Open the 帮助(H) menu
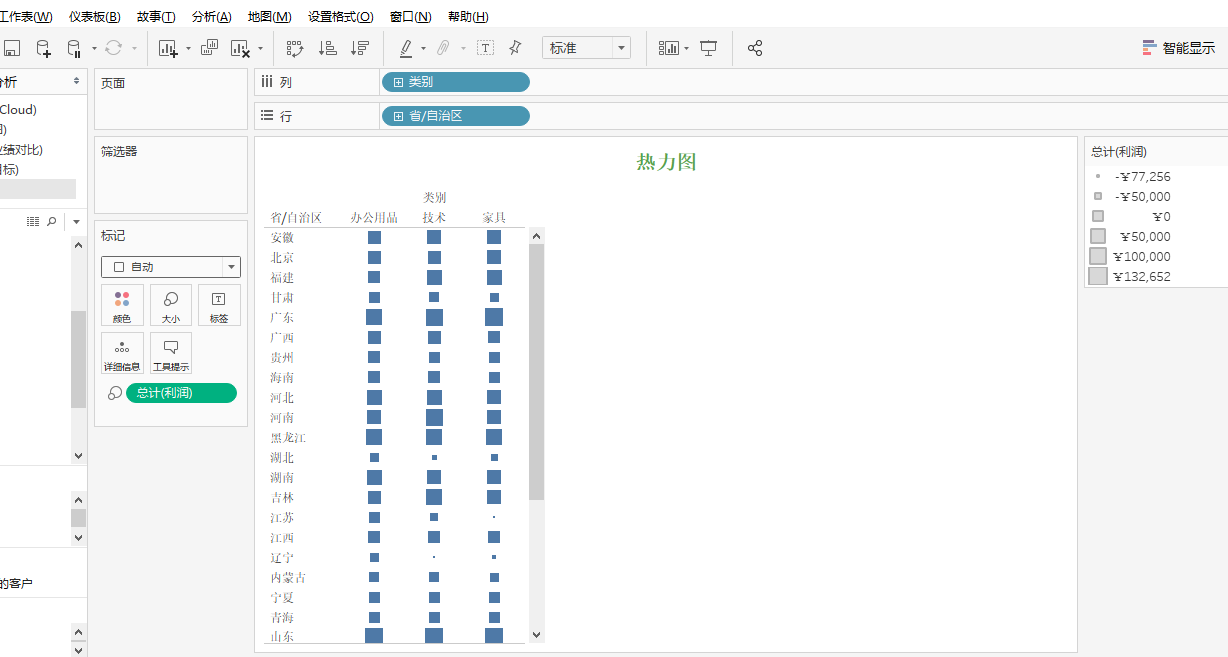 tap(469, 17)
